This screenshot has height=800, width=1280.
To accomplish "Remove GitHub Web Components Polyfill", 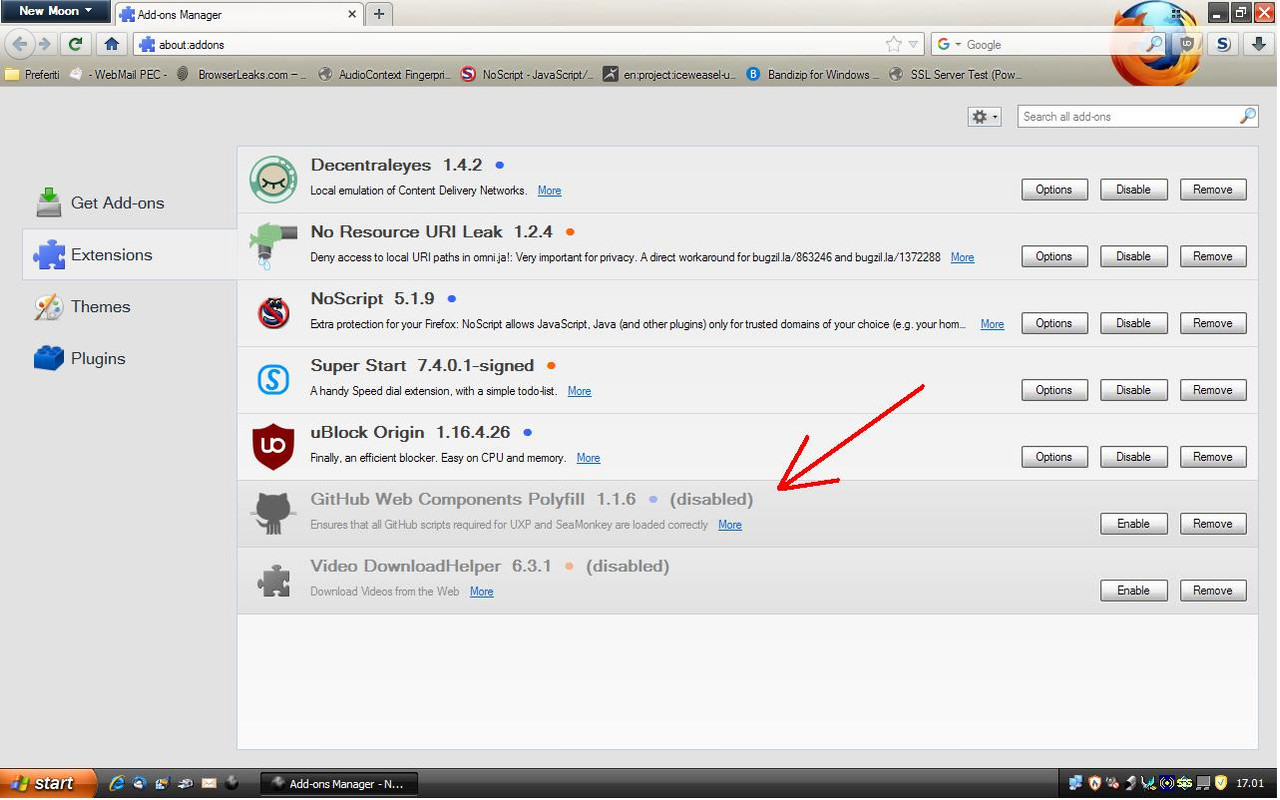I will pos(1213,524).
